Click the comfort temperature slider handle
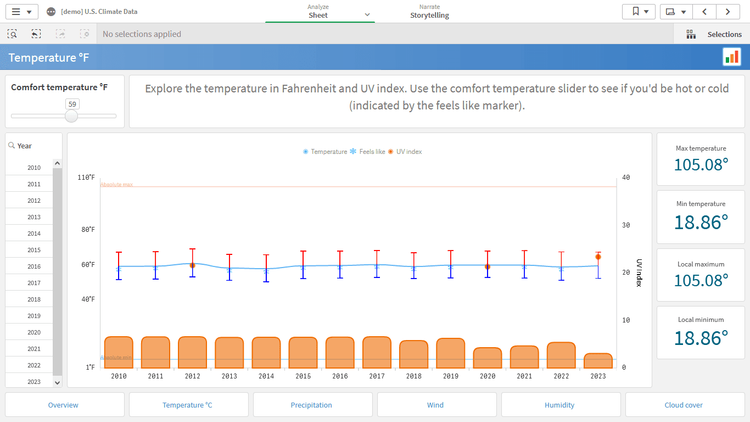The height and width of the screenshot is (422, 750). tap(72, 116)
